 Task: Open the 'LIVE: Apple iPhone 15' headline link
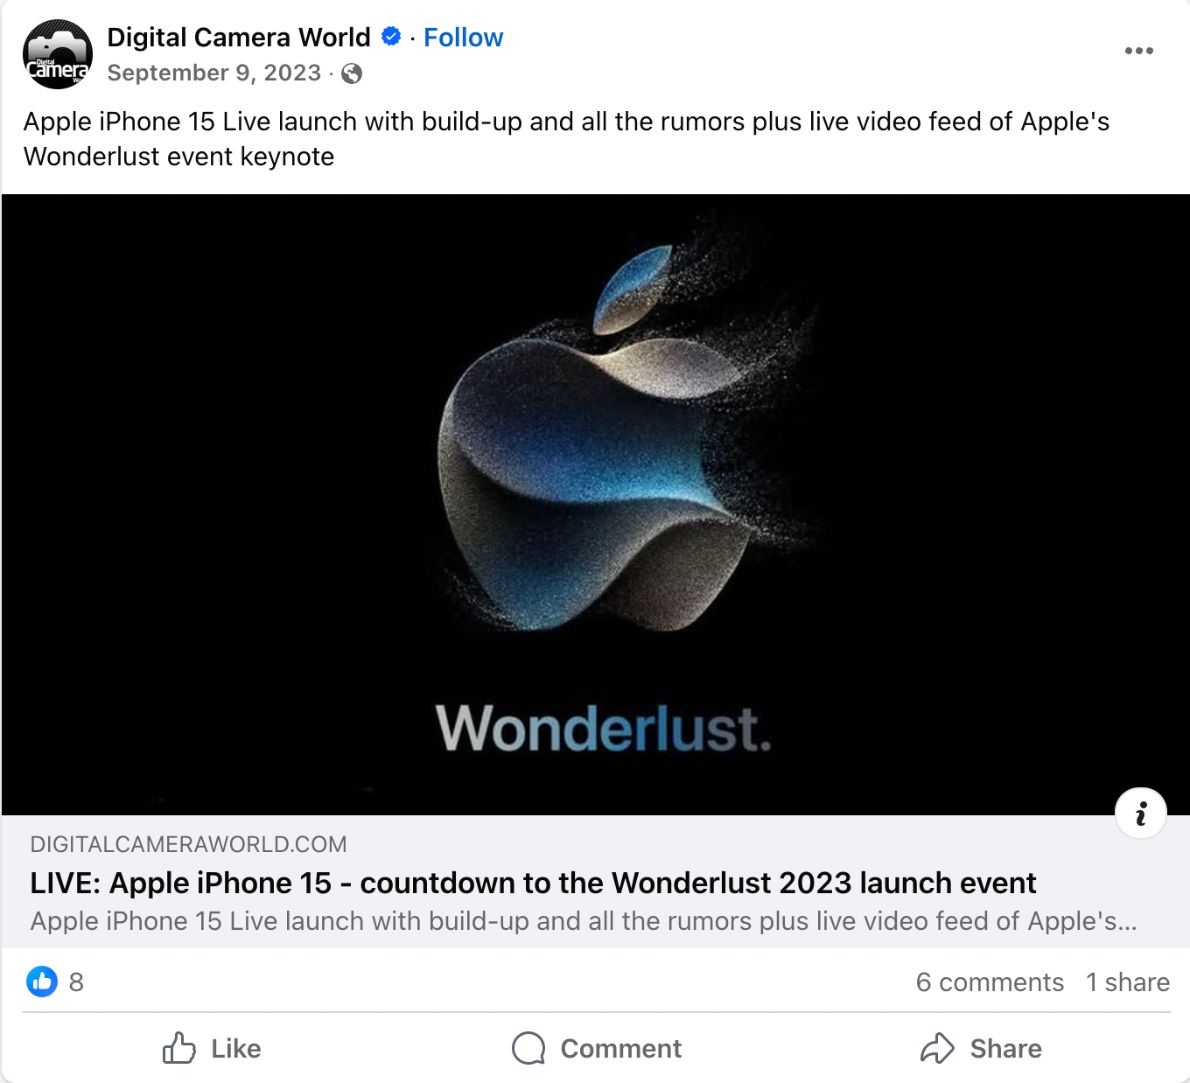[533, 883]
